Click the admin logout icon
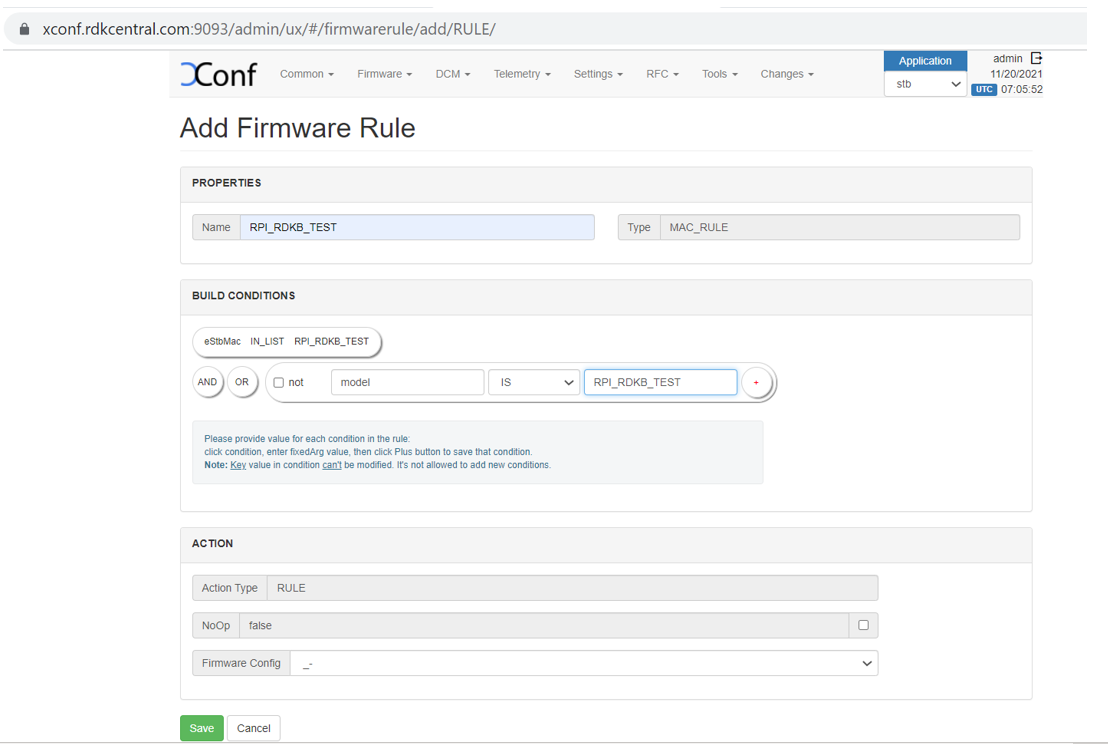Viewport: 1108px width, 744px height. (1036, 59)
